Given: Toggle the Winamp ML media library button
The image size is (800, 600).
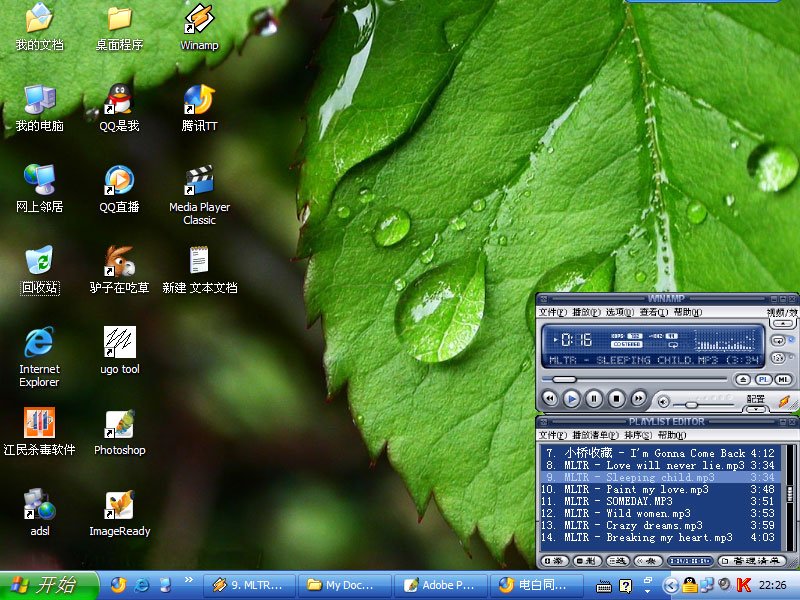Looking at the screenshot, I should pos(783,380).
